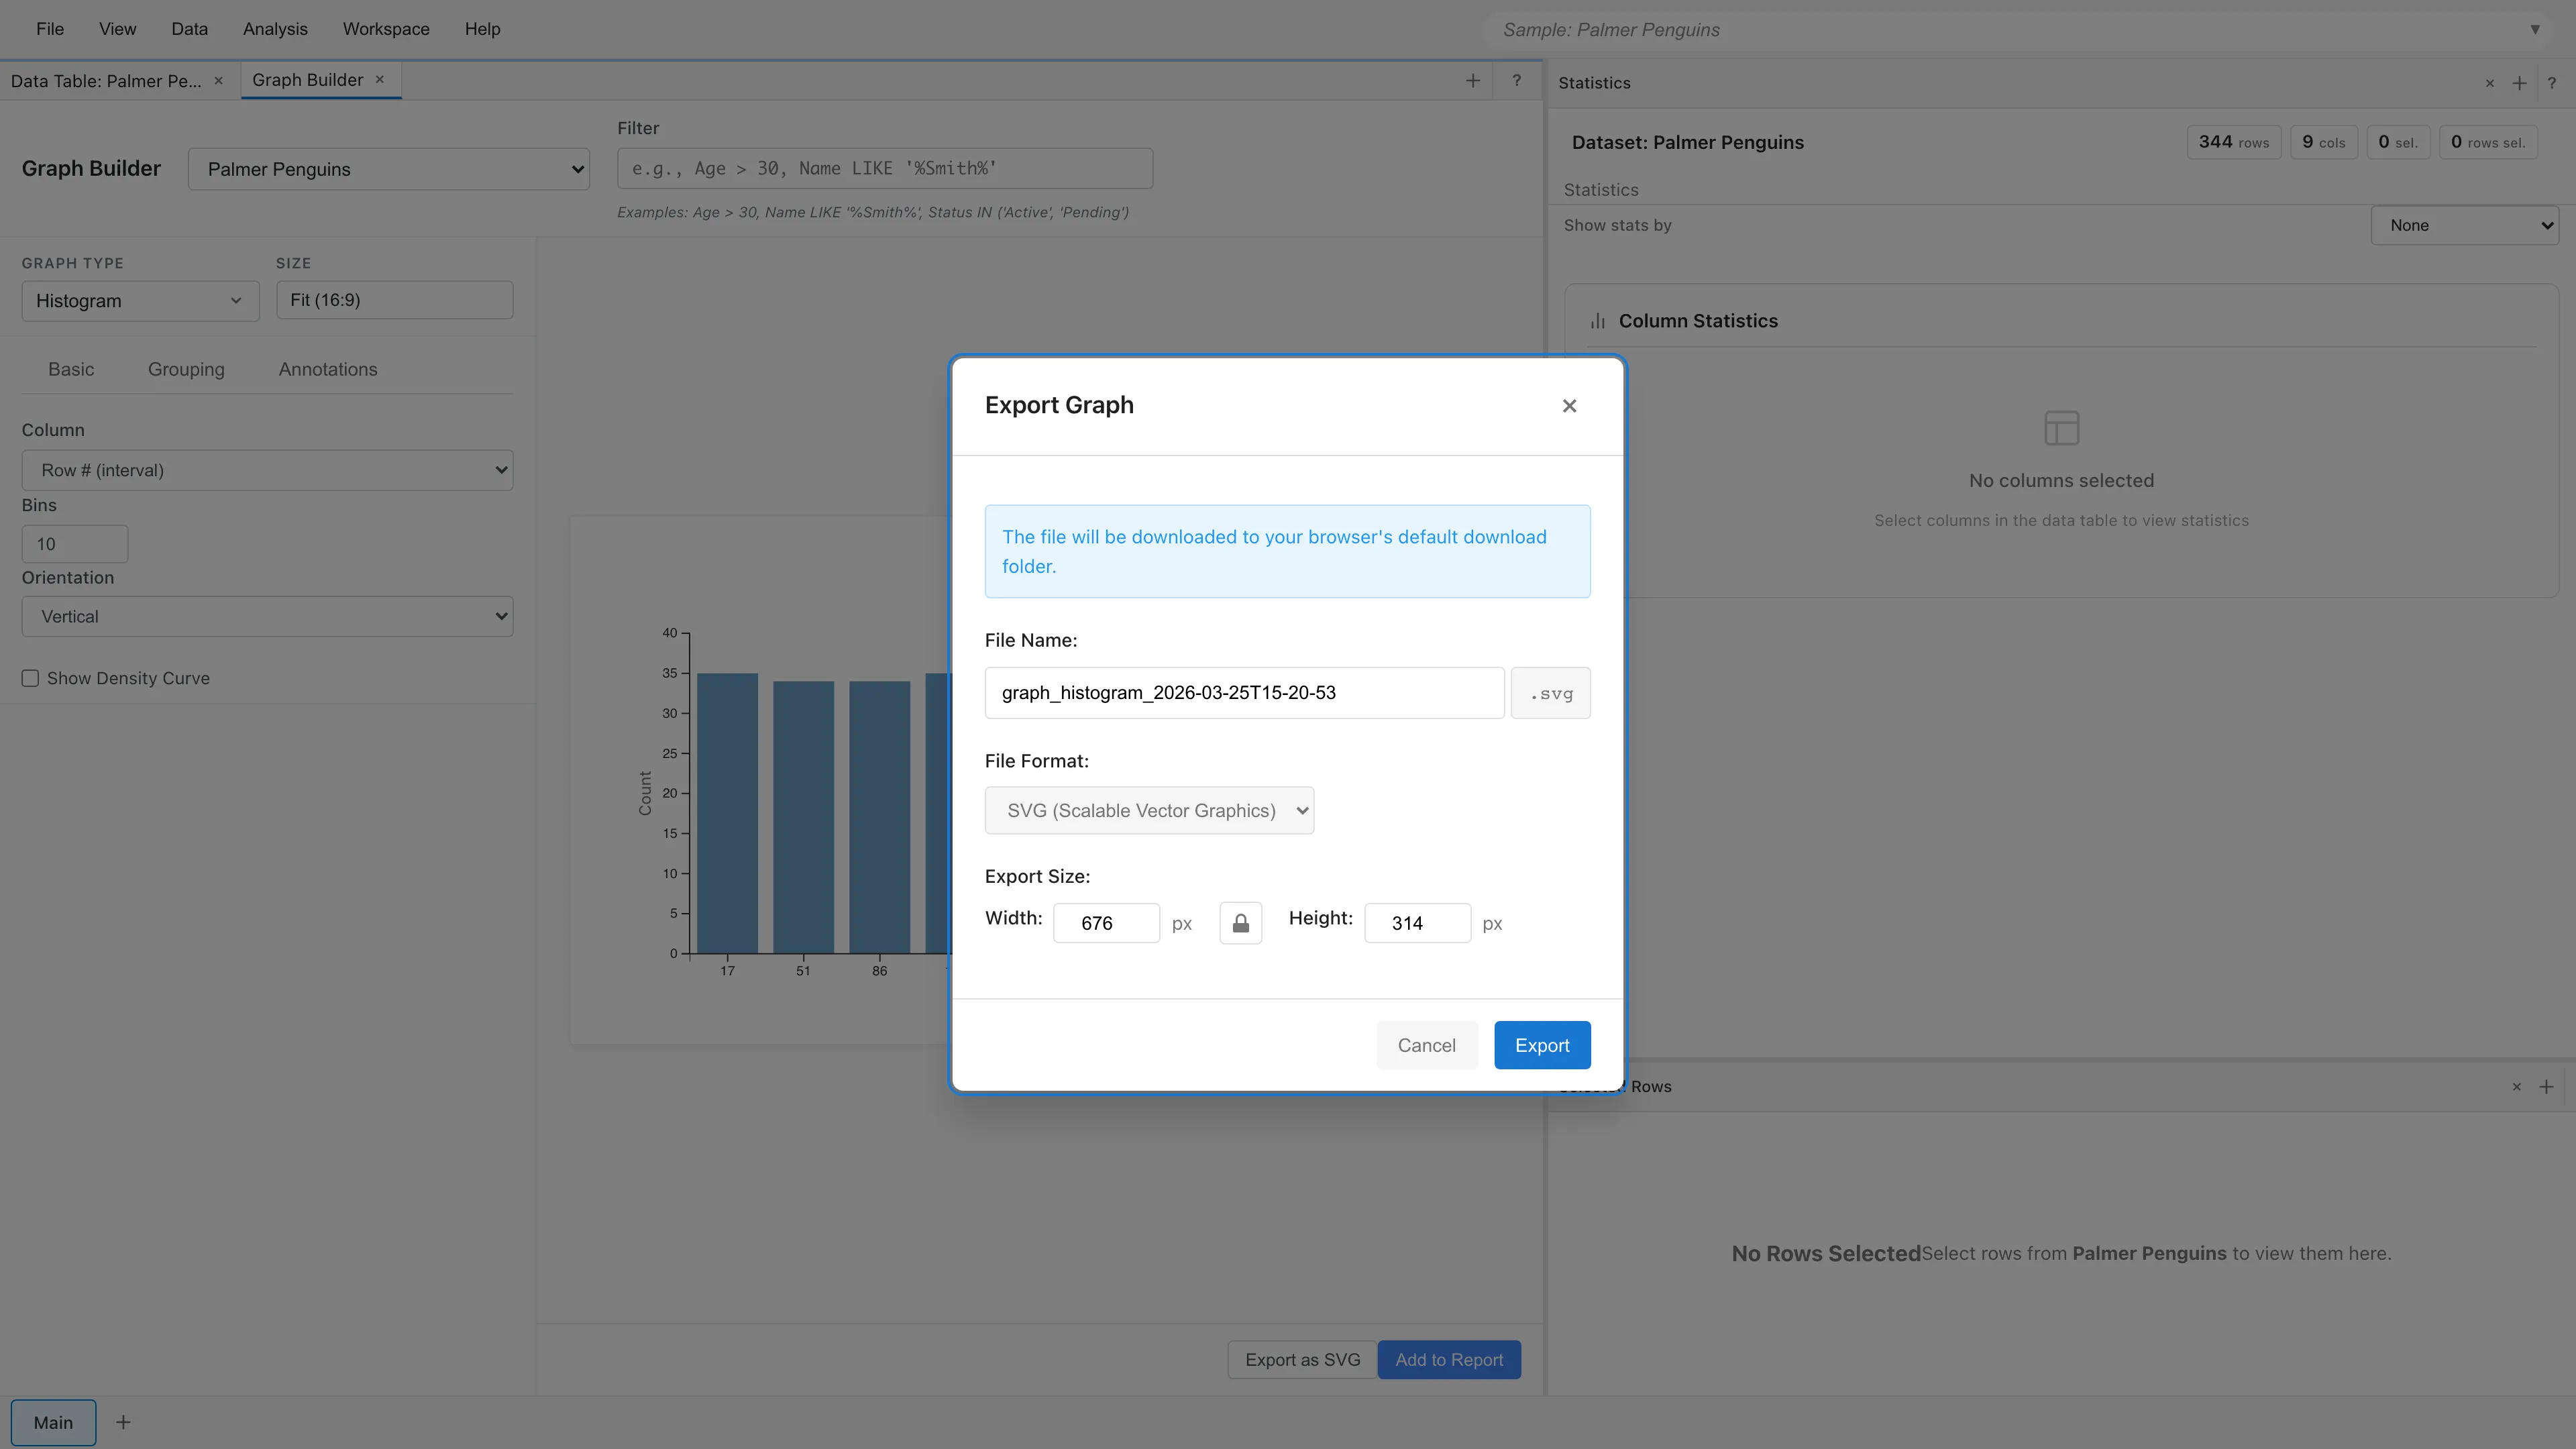Open the Help menu

pos(482,29)
